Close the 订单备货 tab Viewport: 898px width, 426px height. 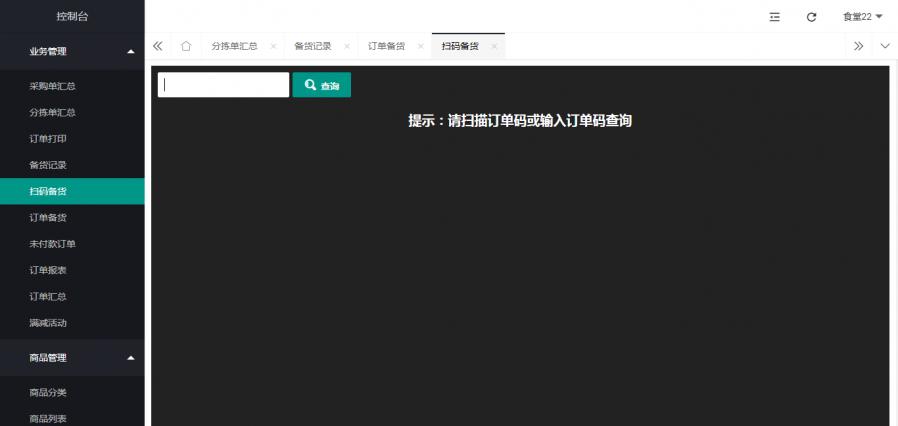pos(421,46)
